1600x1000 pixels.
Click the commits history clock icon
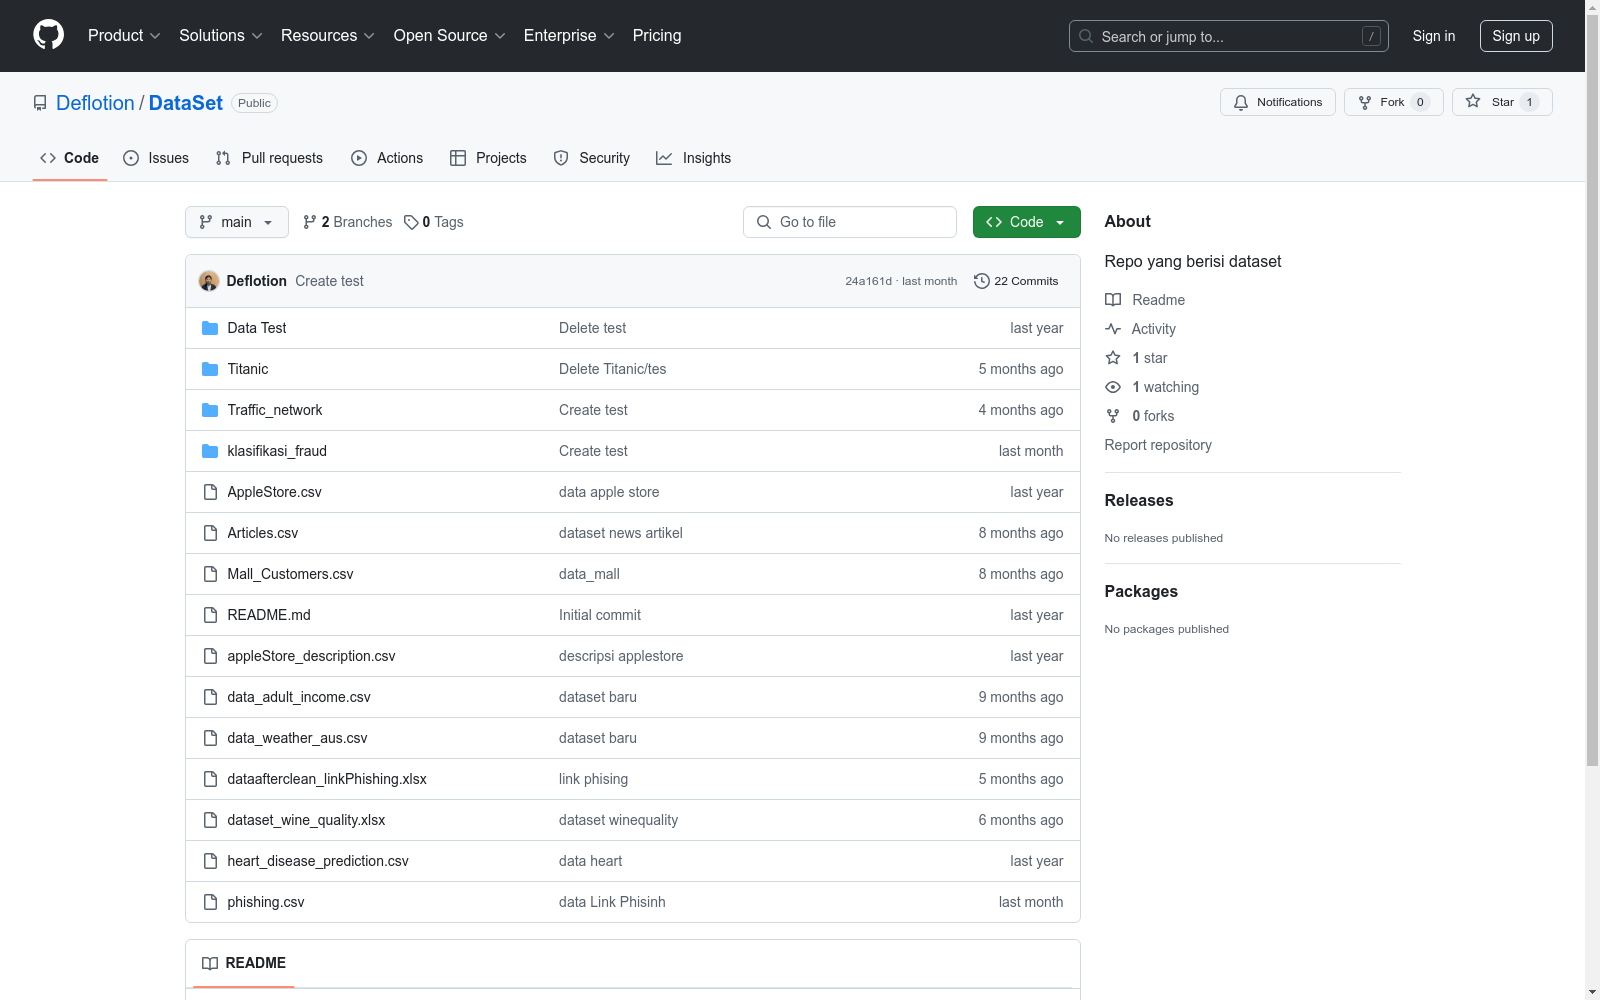tap(982, 281)
